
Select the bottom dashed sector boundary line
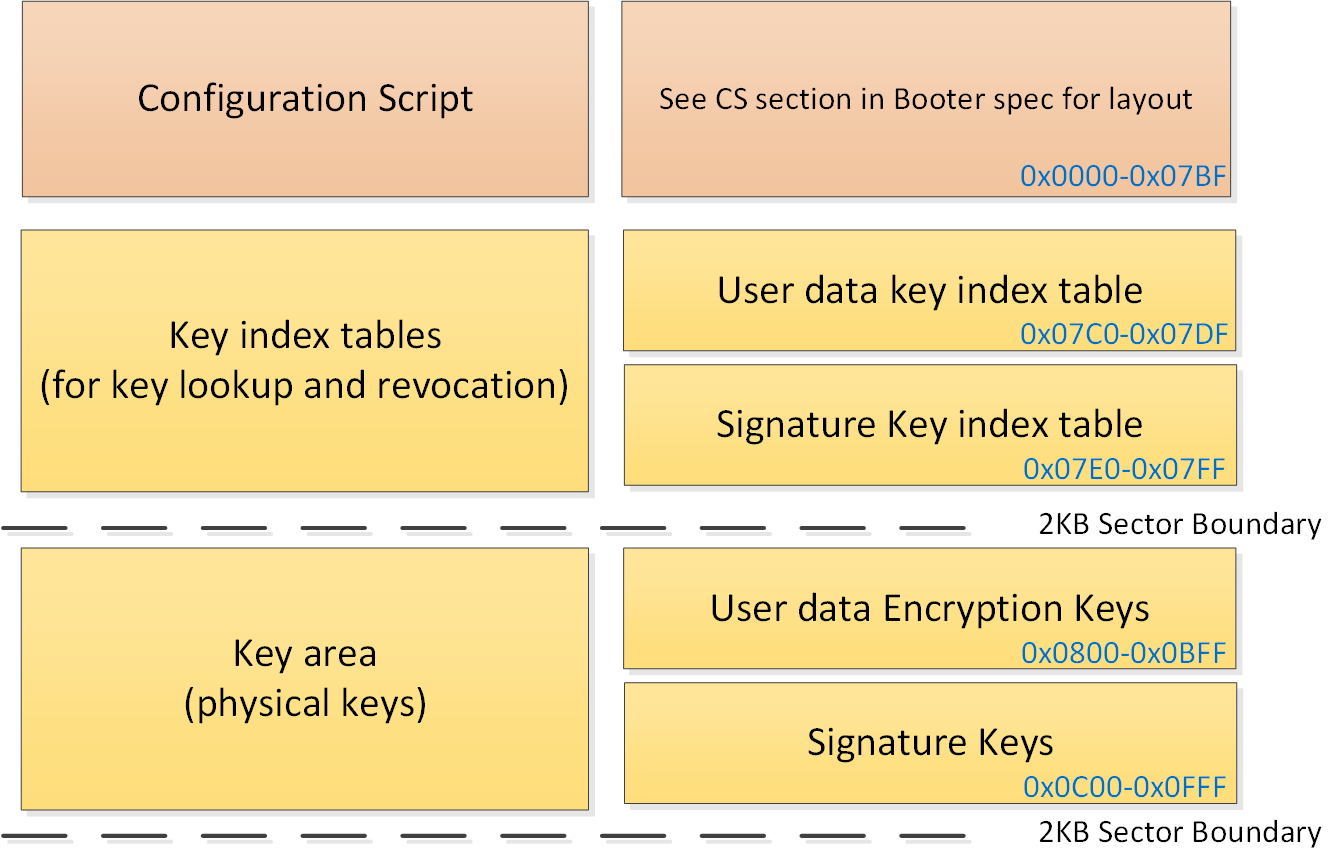(483, 835)
